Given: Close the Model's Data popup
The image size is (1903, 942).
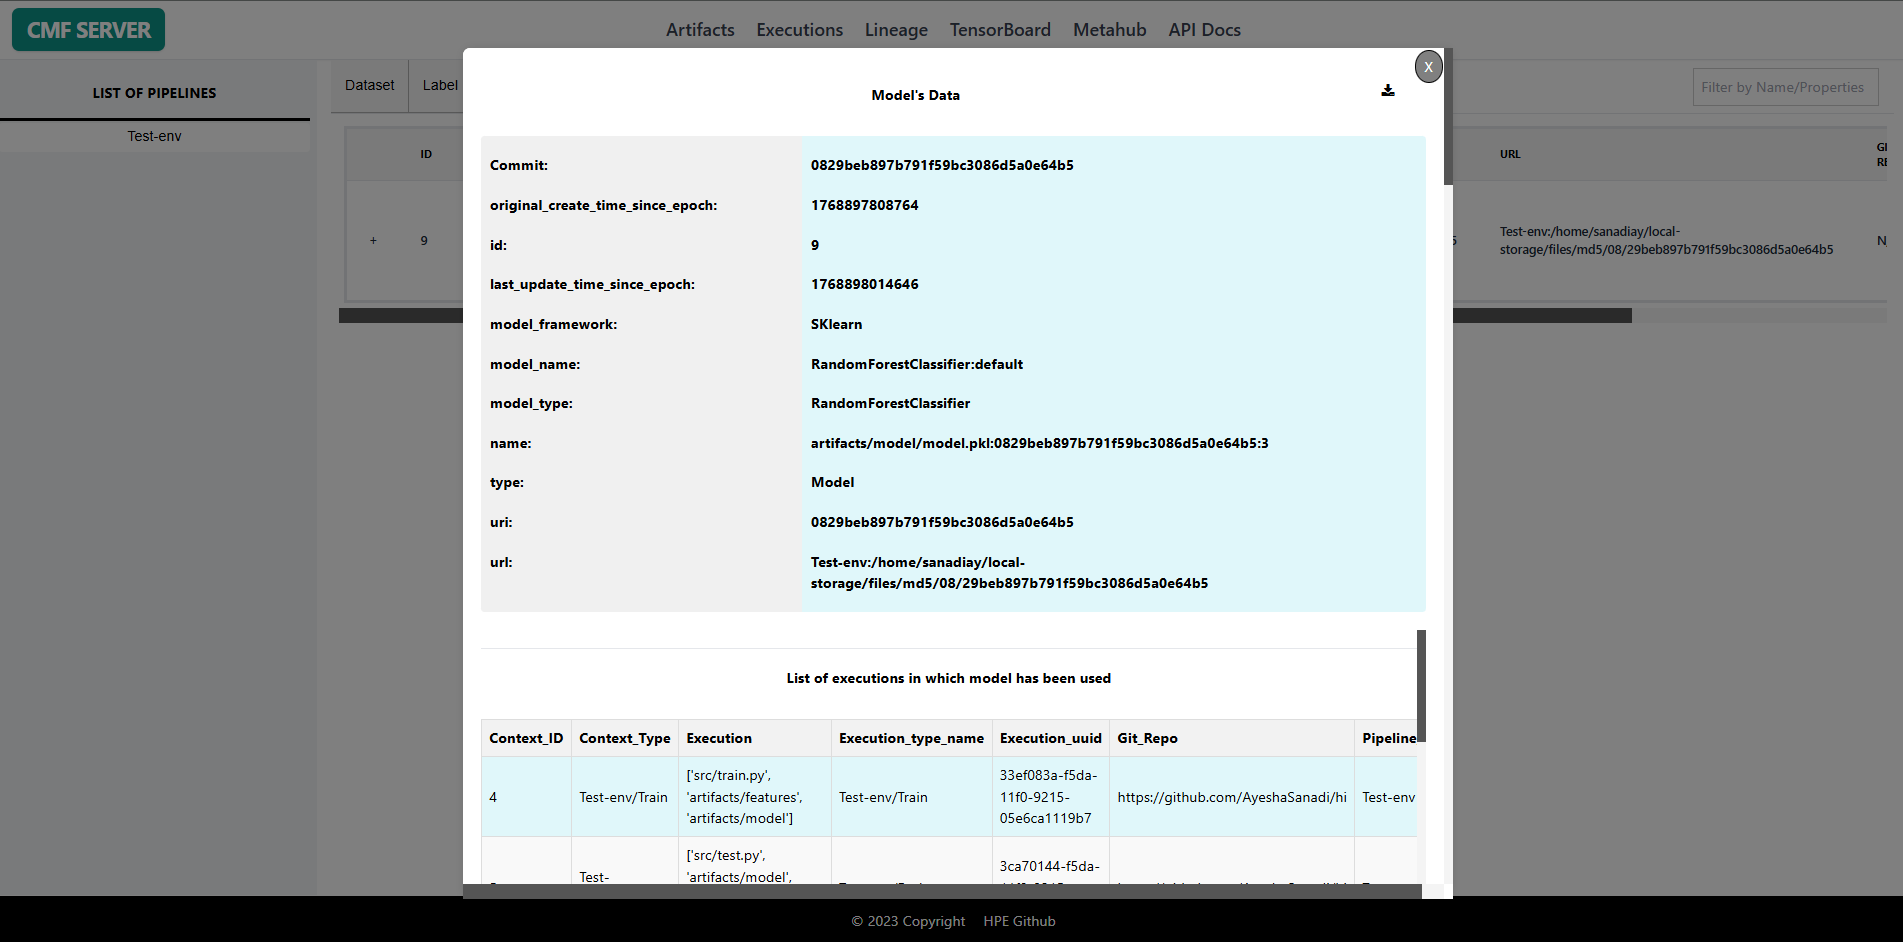Looking at the screenshot, I should tap(1428, 67).
